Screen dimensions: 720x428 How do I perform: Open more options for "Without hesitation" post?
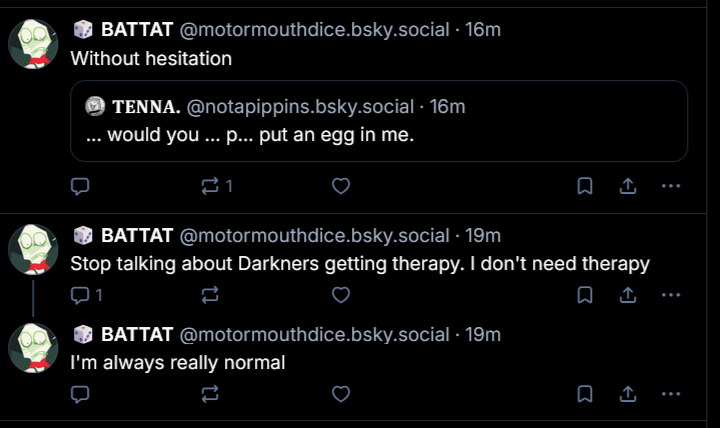[x=671, y=186]
